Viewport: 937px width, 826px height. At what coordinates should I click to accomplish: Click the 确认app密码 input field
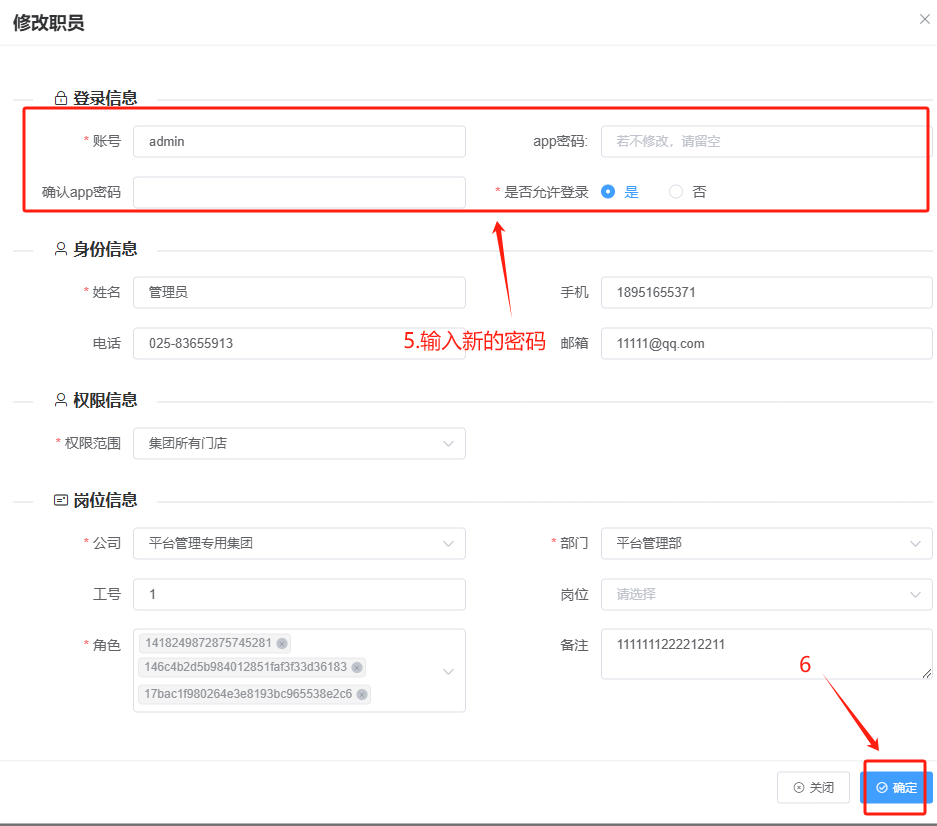[x=299, y=192]
